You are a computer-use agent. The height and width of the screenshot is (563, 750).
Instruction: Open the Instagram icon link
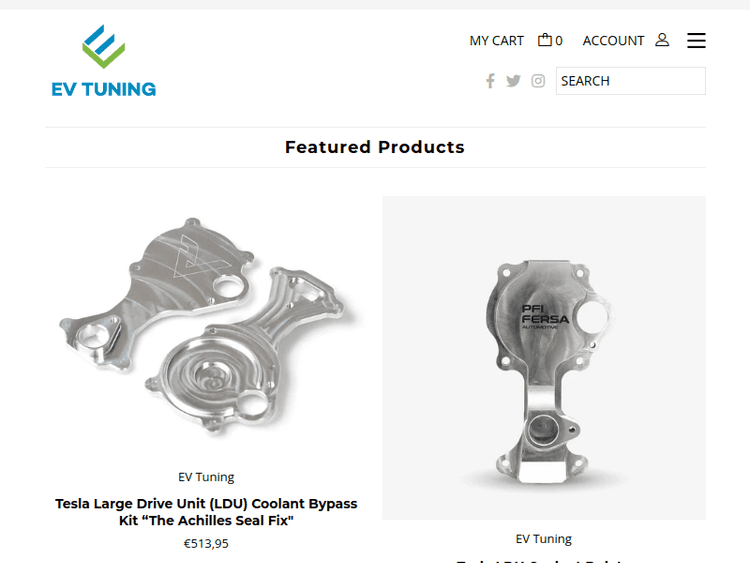(538, 81)
